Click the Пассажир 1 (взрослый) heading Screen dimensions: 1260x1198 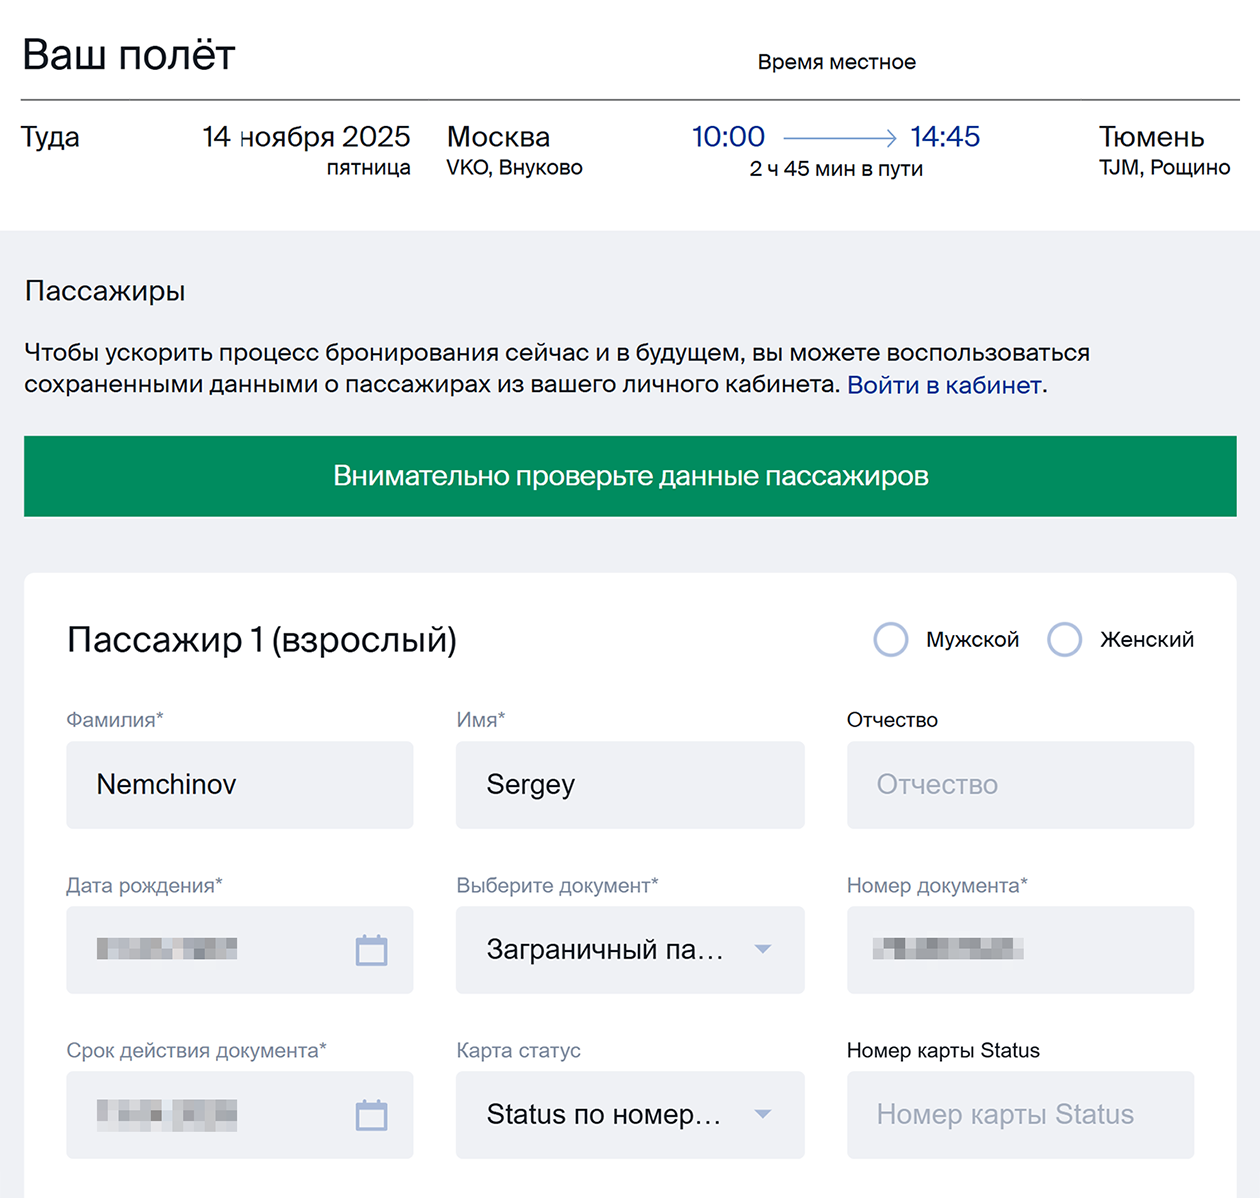click(262, 640)
